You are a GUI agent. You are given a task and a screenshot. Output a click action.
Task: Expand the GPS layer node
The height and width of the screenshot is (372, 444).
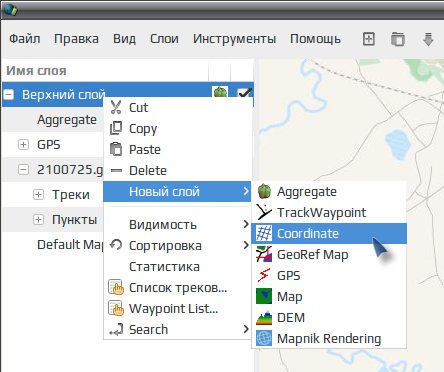(23, 145)
